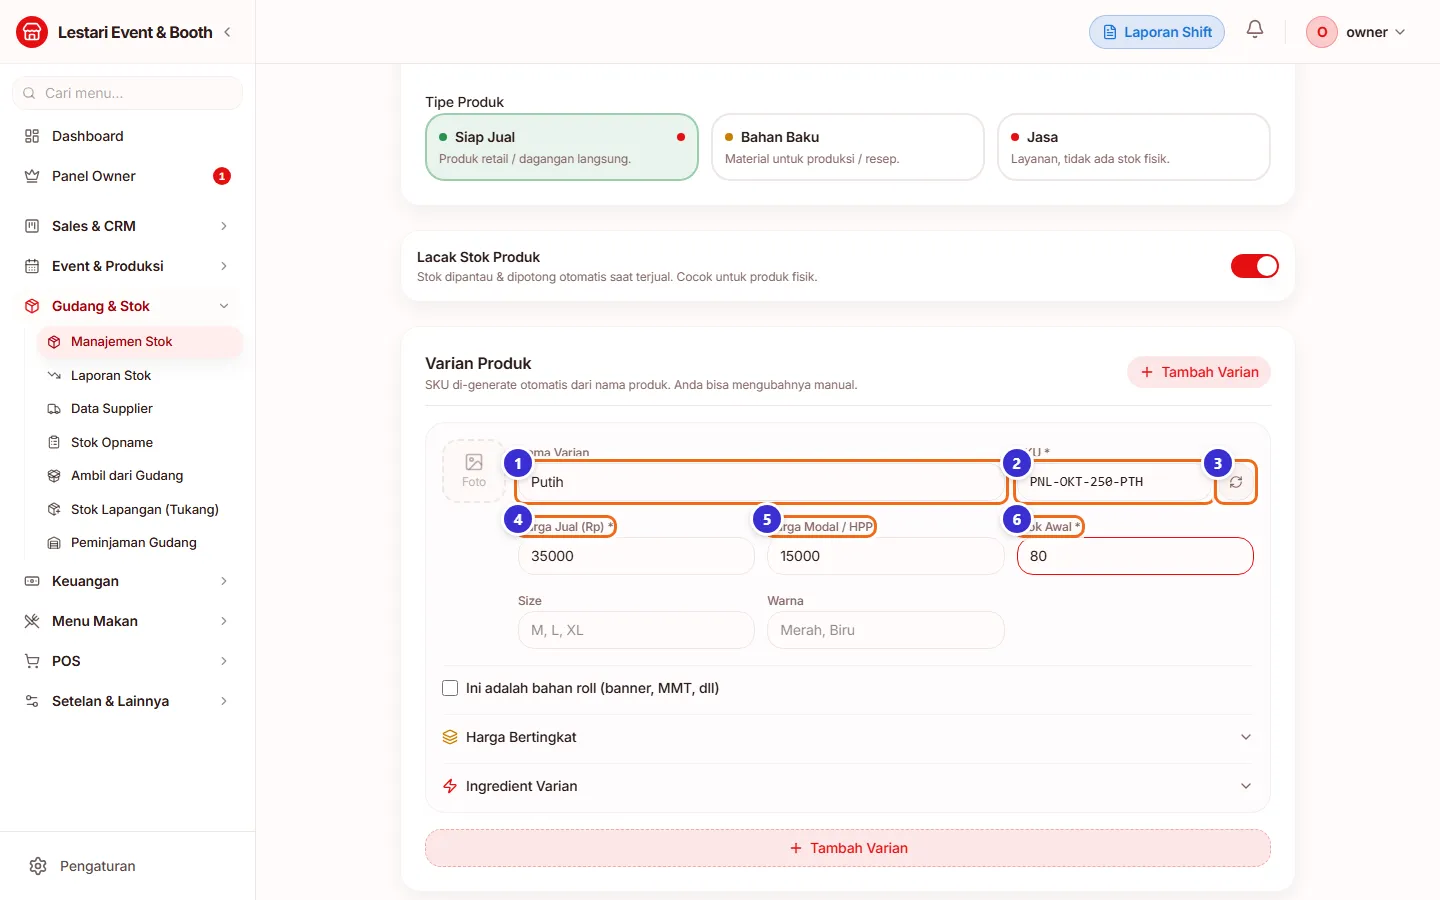Click the Keuangan money icon

pyautogui.click(x=32, y=581)
